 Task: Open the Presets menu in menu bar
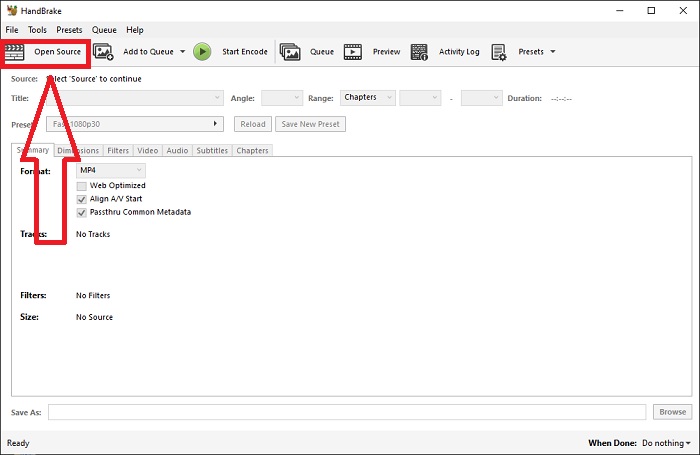(70, 30)
